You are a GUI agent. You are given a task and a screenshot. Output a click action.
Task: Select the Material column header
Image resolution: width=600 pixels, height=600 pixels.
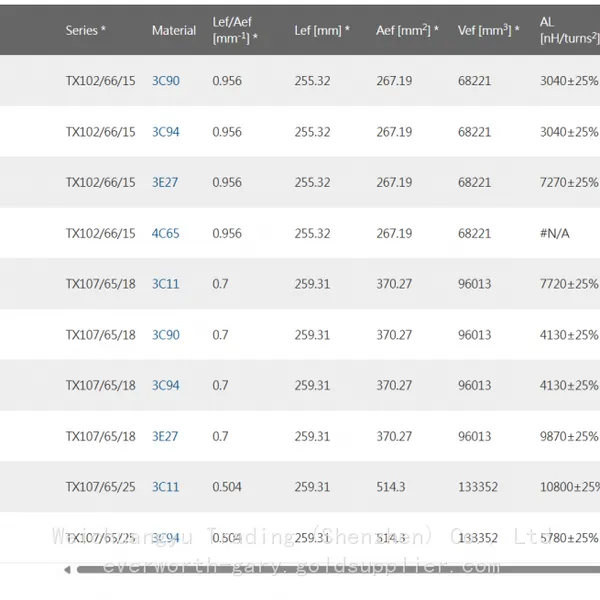click(174, 30)
